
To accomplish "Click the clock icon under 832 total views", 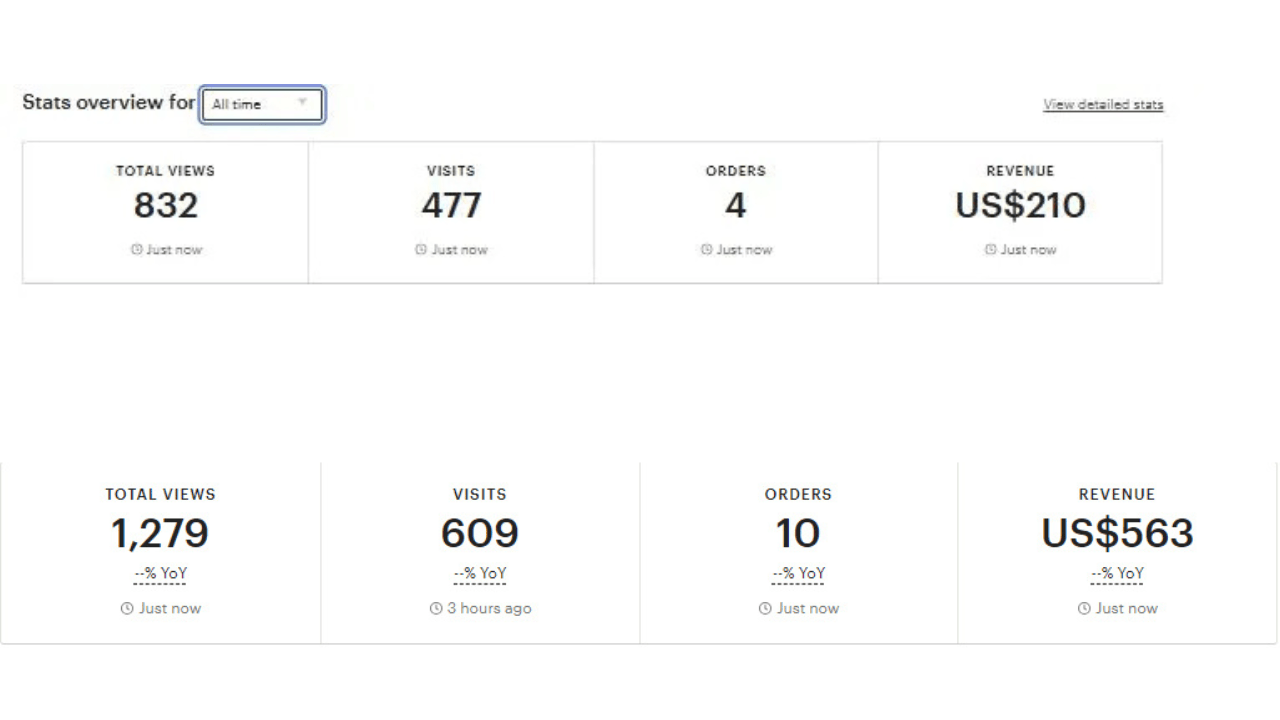I will pos(137,250).
